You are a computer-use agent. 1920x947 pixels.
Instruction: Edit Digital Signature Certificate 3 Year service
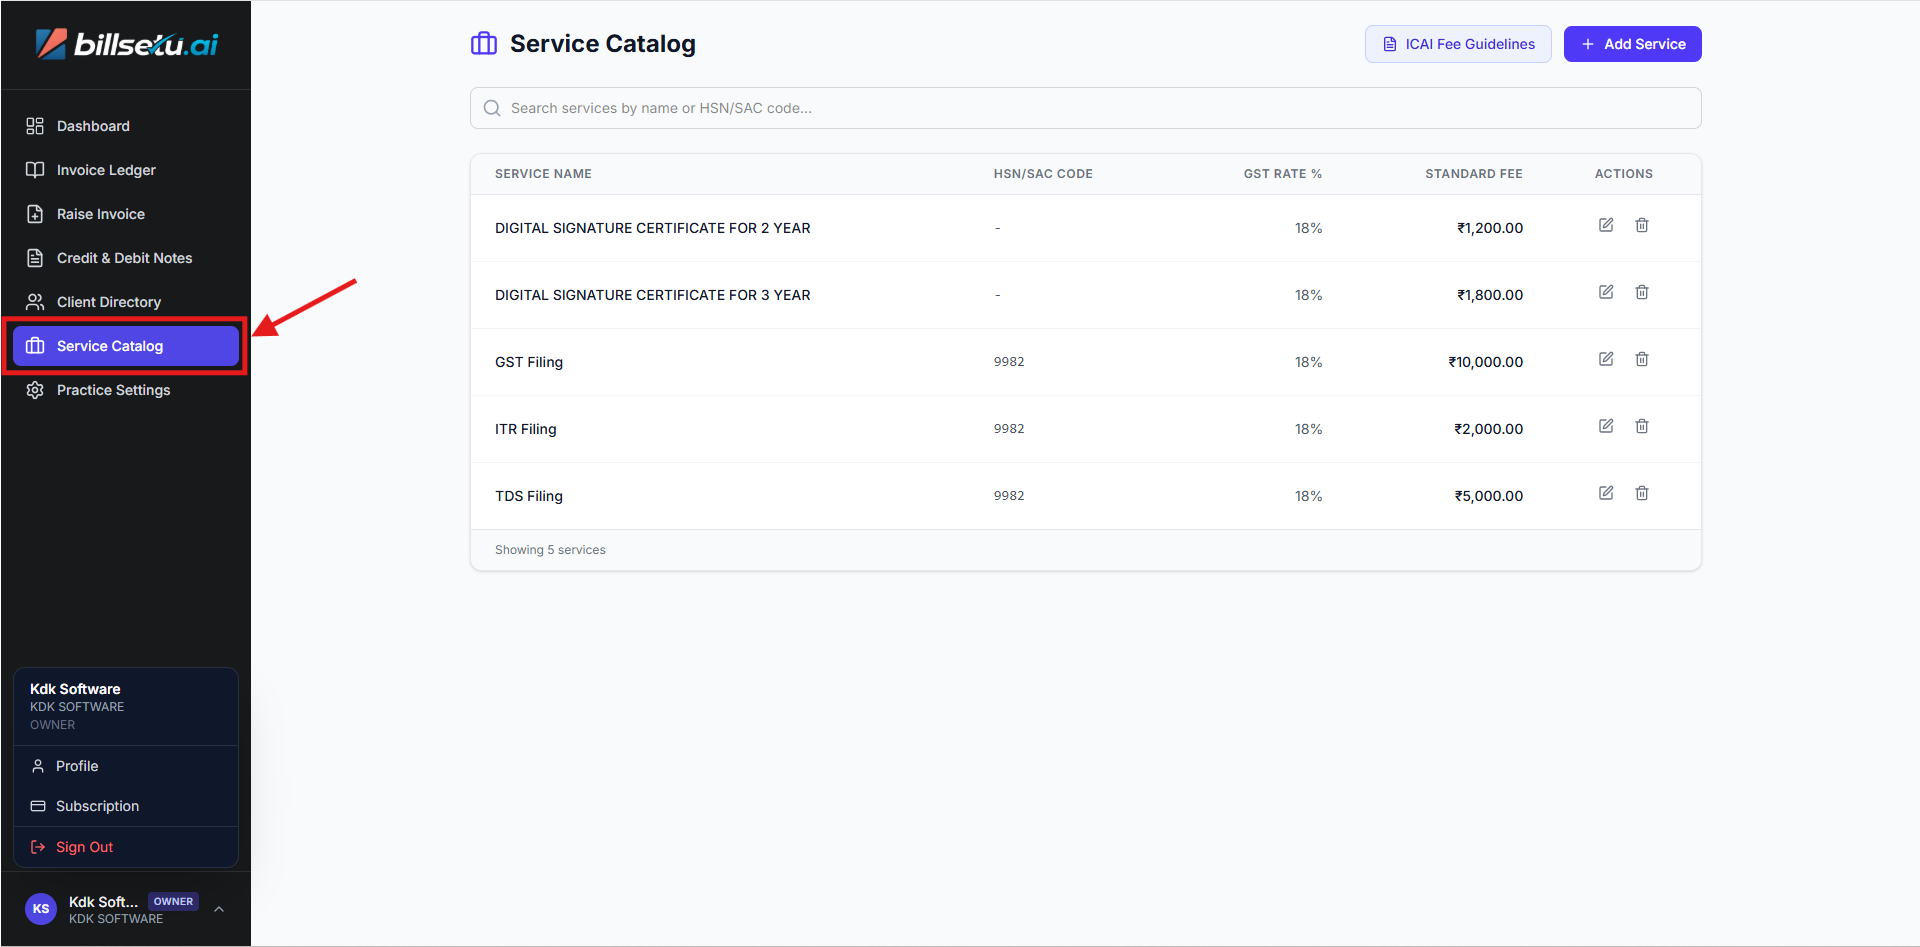(1605, 292)
